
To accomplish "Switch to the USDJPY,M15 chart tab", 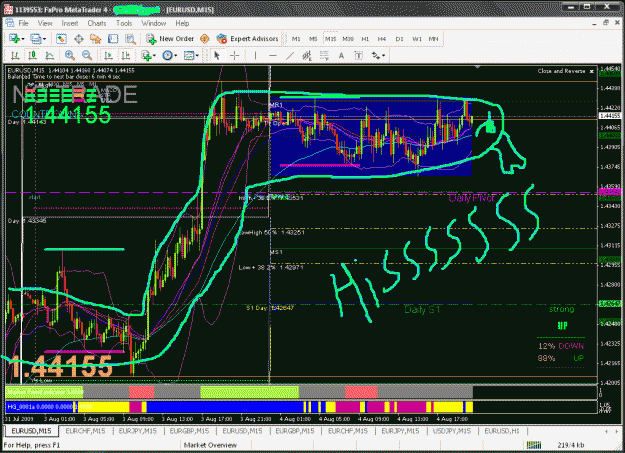I will 452,431.
